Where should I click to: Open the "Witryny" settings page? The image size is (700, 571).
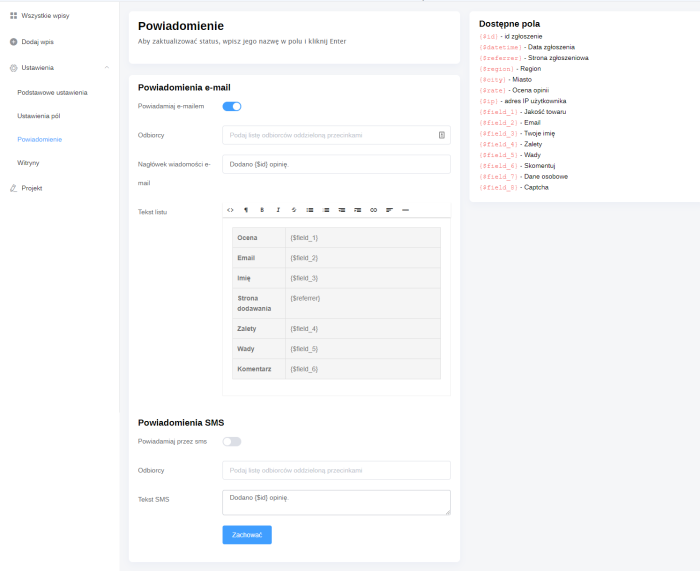(28, 162)
